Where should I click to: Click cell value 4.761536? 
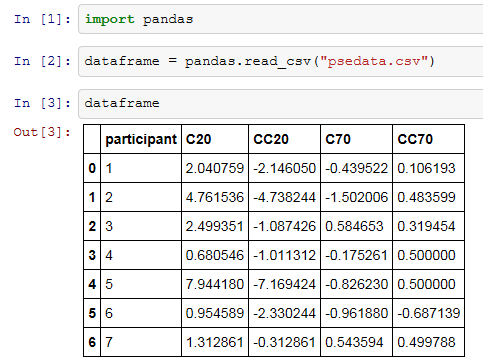coord(215,197)
